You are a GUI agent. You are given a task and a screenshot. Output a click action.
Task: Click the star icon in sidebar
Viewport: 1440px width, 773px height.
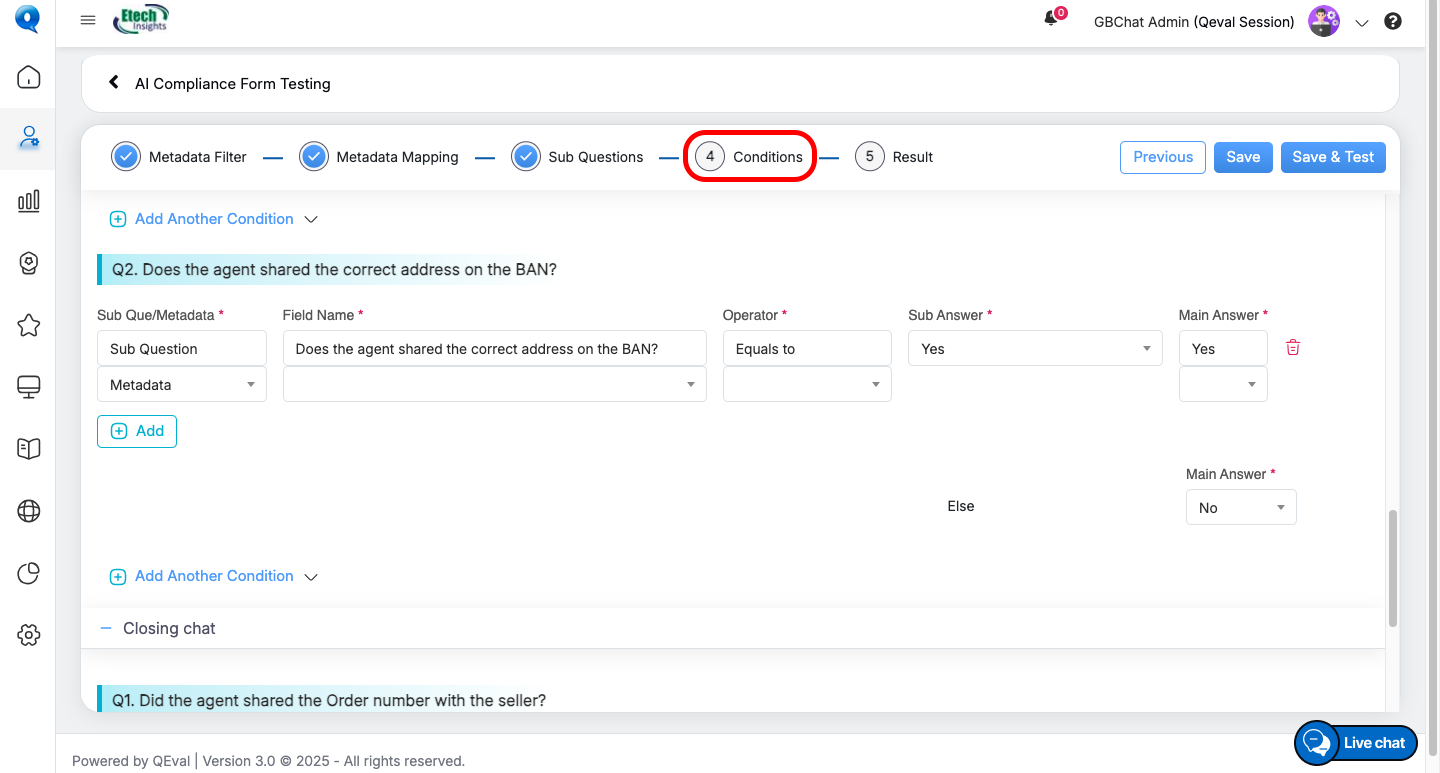coord(29,325)
